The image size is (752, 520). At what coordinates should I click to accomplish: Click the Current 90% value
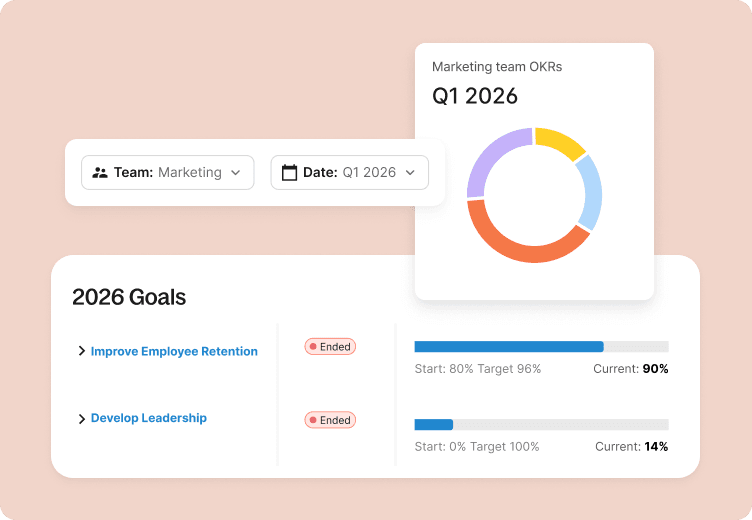(x=656, y=369)
